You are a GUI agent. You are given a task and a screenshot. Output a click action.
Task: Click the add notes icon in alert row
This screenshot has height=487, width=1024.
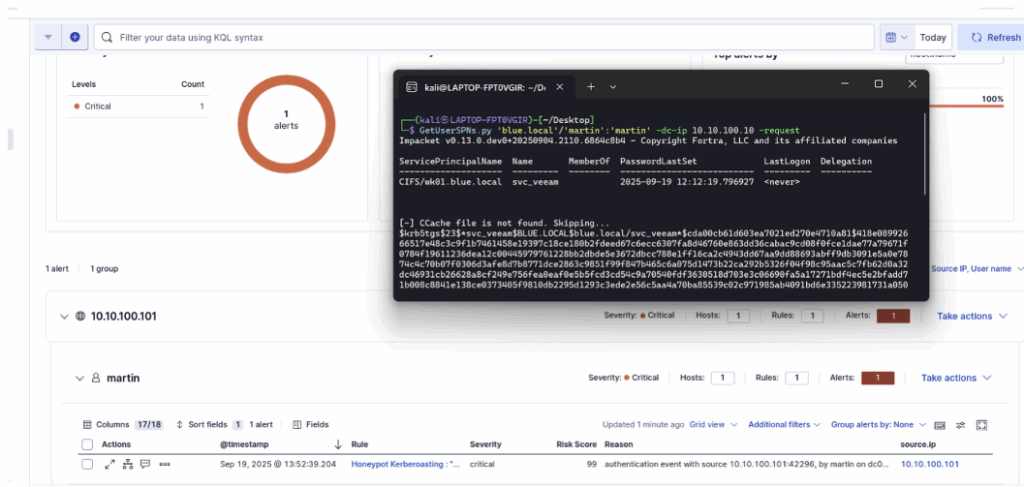[x=145, y=464]
